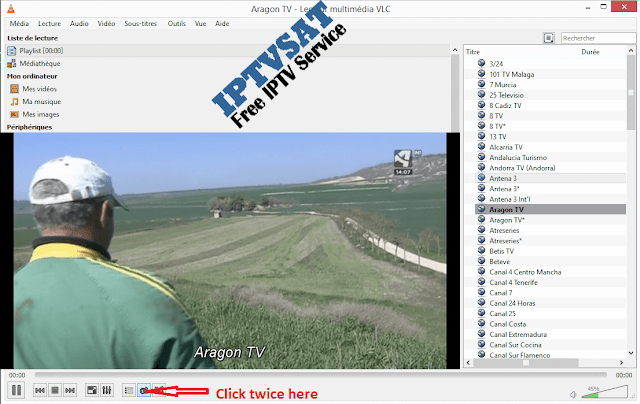Viewport: 640px width, 404px height.
Task: Mute audio via speaker icon
Action: tap(573, 394)
